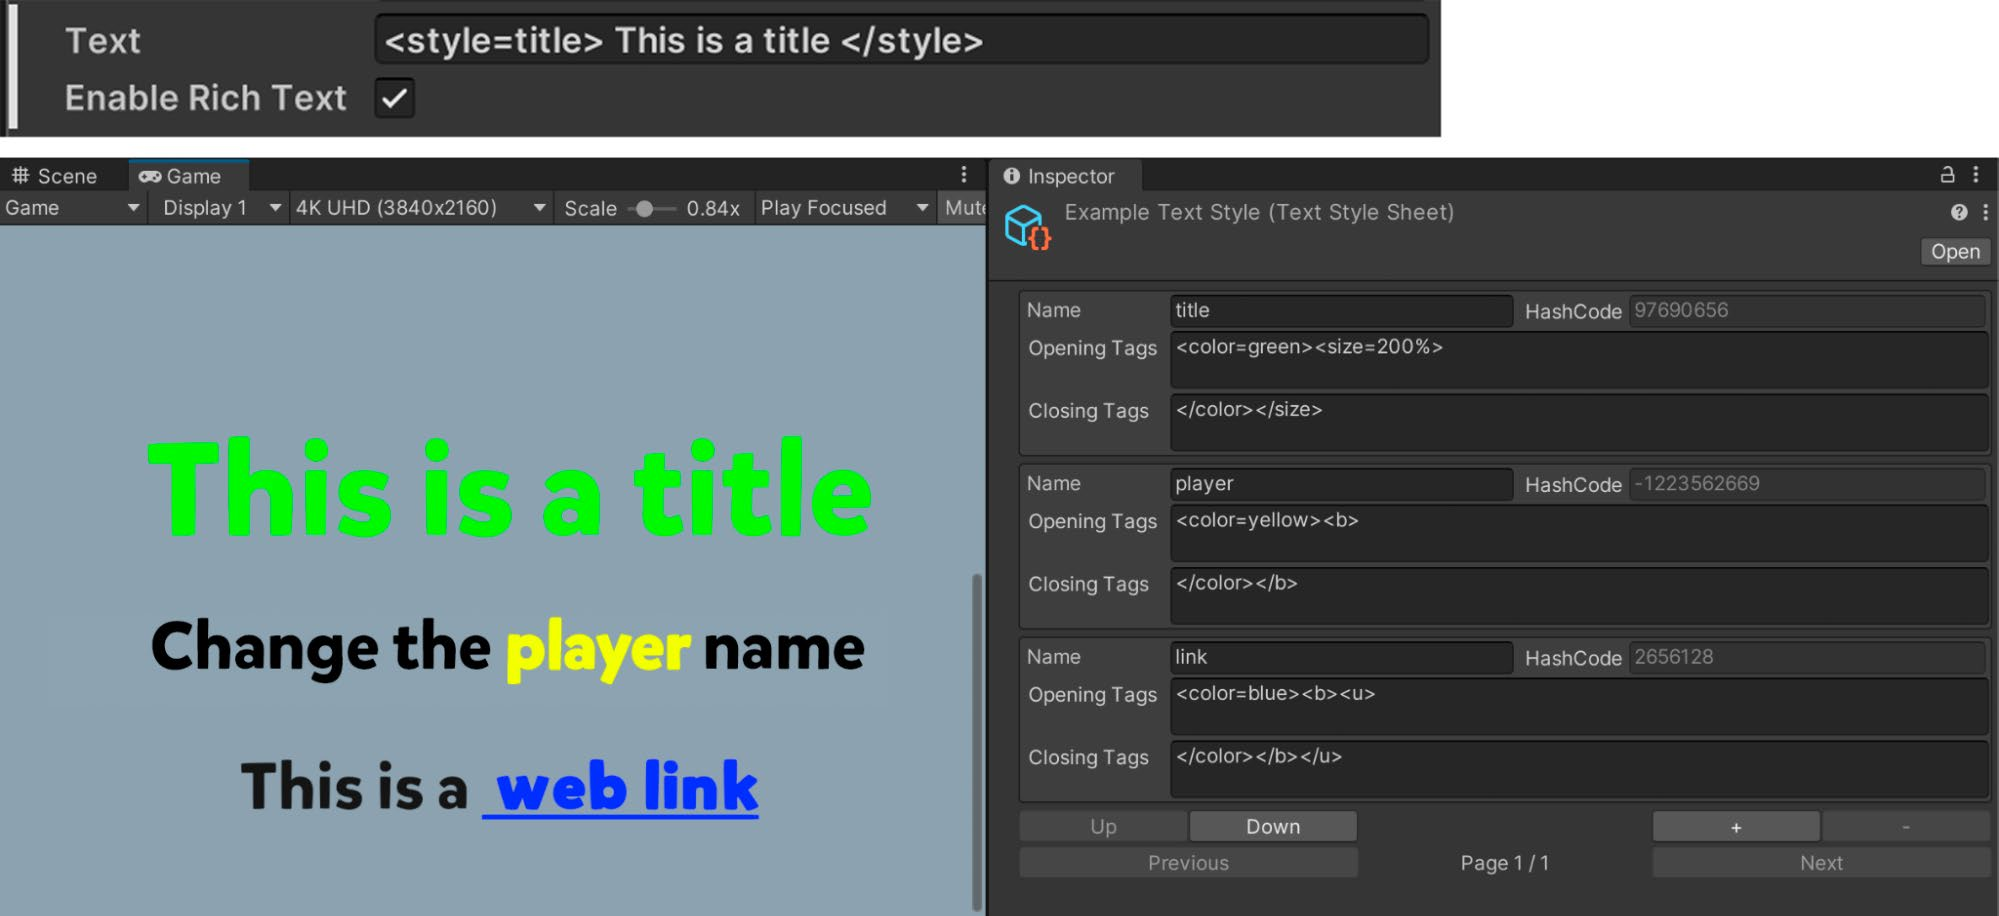Click the Text Style Sheet asset icon

1028,227
